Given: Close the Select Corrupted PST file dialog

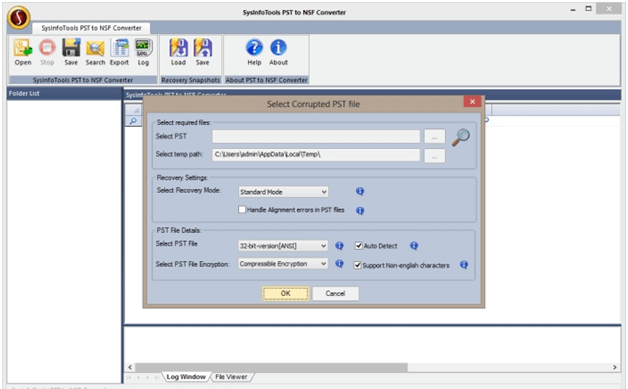Looking at the screenshot, I should (472, 102).
